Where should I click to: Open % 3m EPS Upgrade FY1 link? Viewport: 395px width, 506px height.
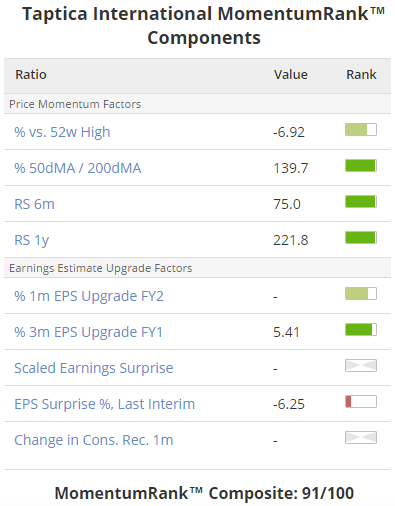[88, 332]
